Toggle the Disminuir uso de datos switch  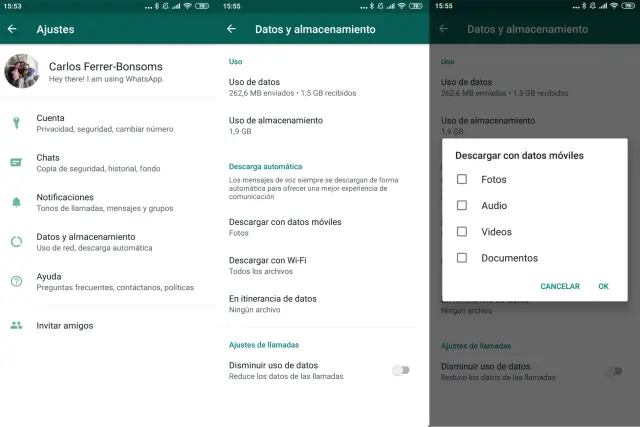[400, 370]
